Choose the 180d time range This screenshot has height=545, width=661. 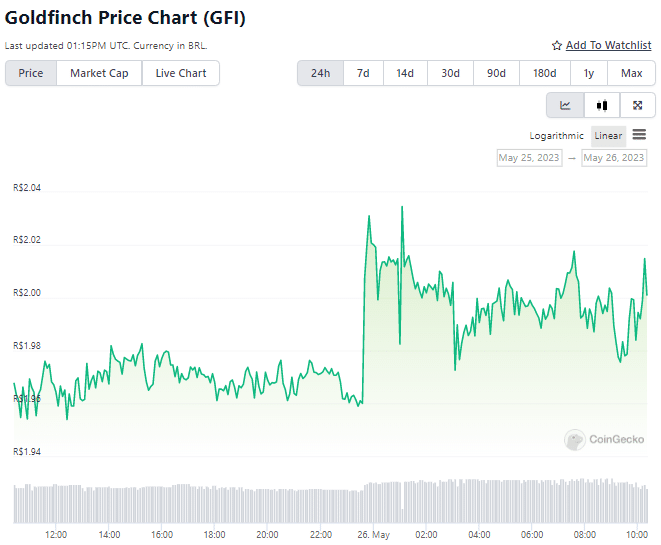coord(545,73)
